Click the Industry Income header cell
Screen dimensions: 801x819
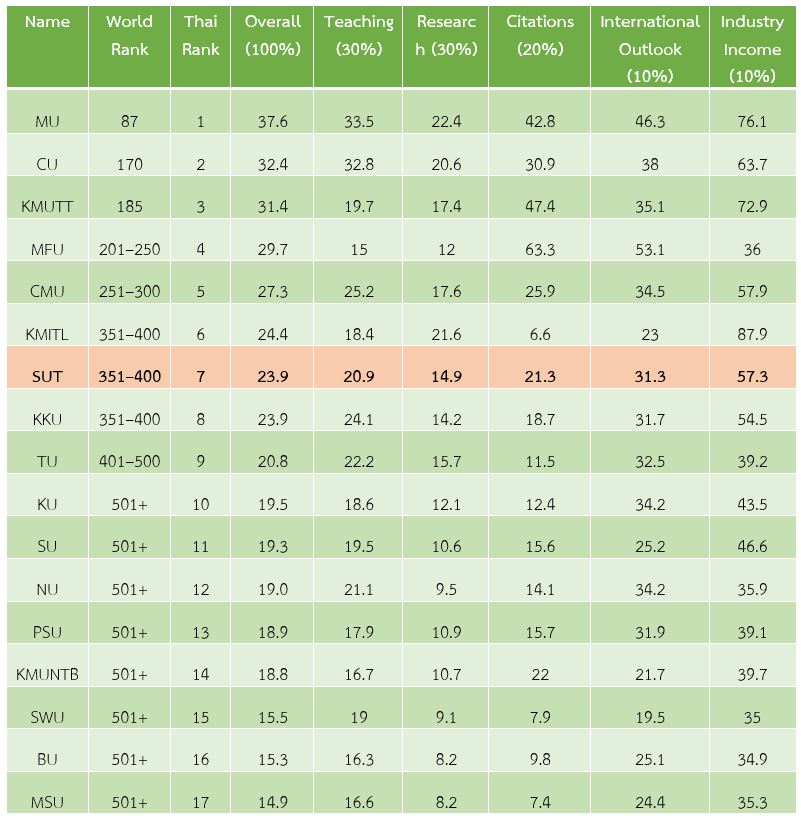[752, 46]
